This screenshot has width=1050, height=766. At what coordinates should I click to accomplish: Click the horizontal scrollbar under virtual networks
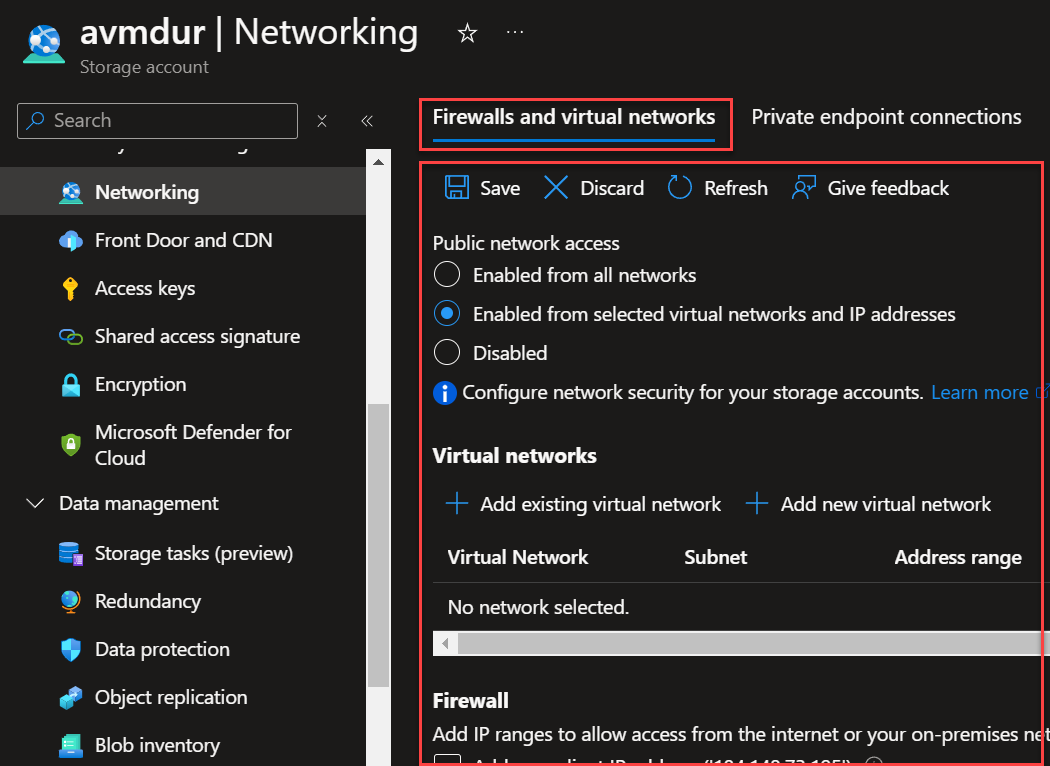(x=740, y=643)
